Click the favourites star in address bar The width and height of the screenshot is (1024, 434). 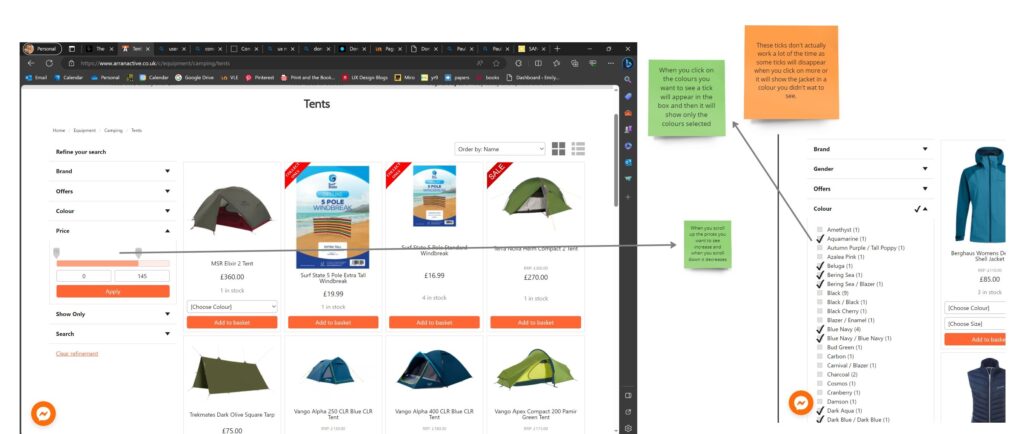pyautogui.click(x=496, y=63)
